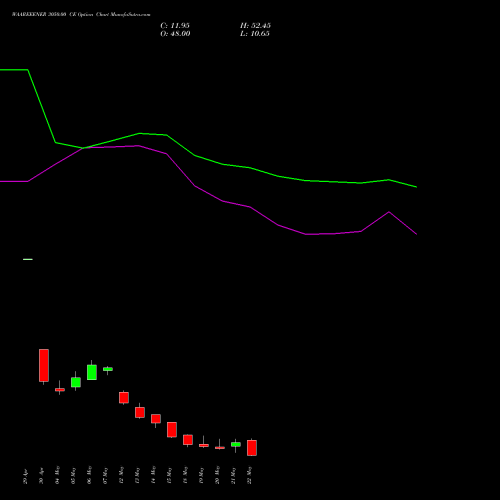Select the thin red candle for 19 May
Screen dimensions: 500x500
click(x=204, y=445)
